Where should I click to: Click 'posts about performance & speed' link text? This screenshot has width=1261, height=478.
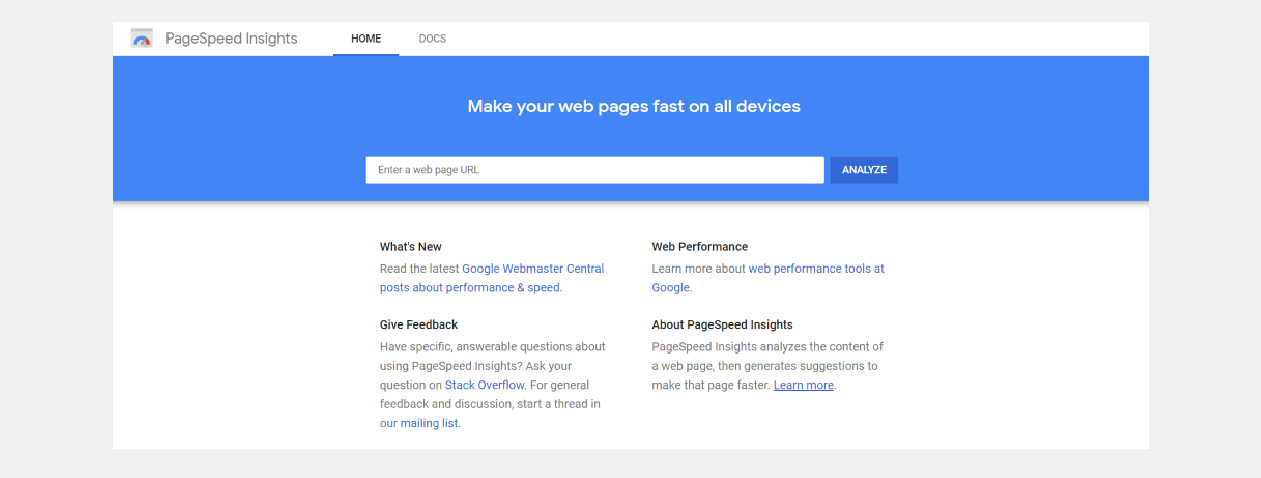click(470, 288)
